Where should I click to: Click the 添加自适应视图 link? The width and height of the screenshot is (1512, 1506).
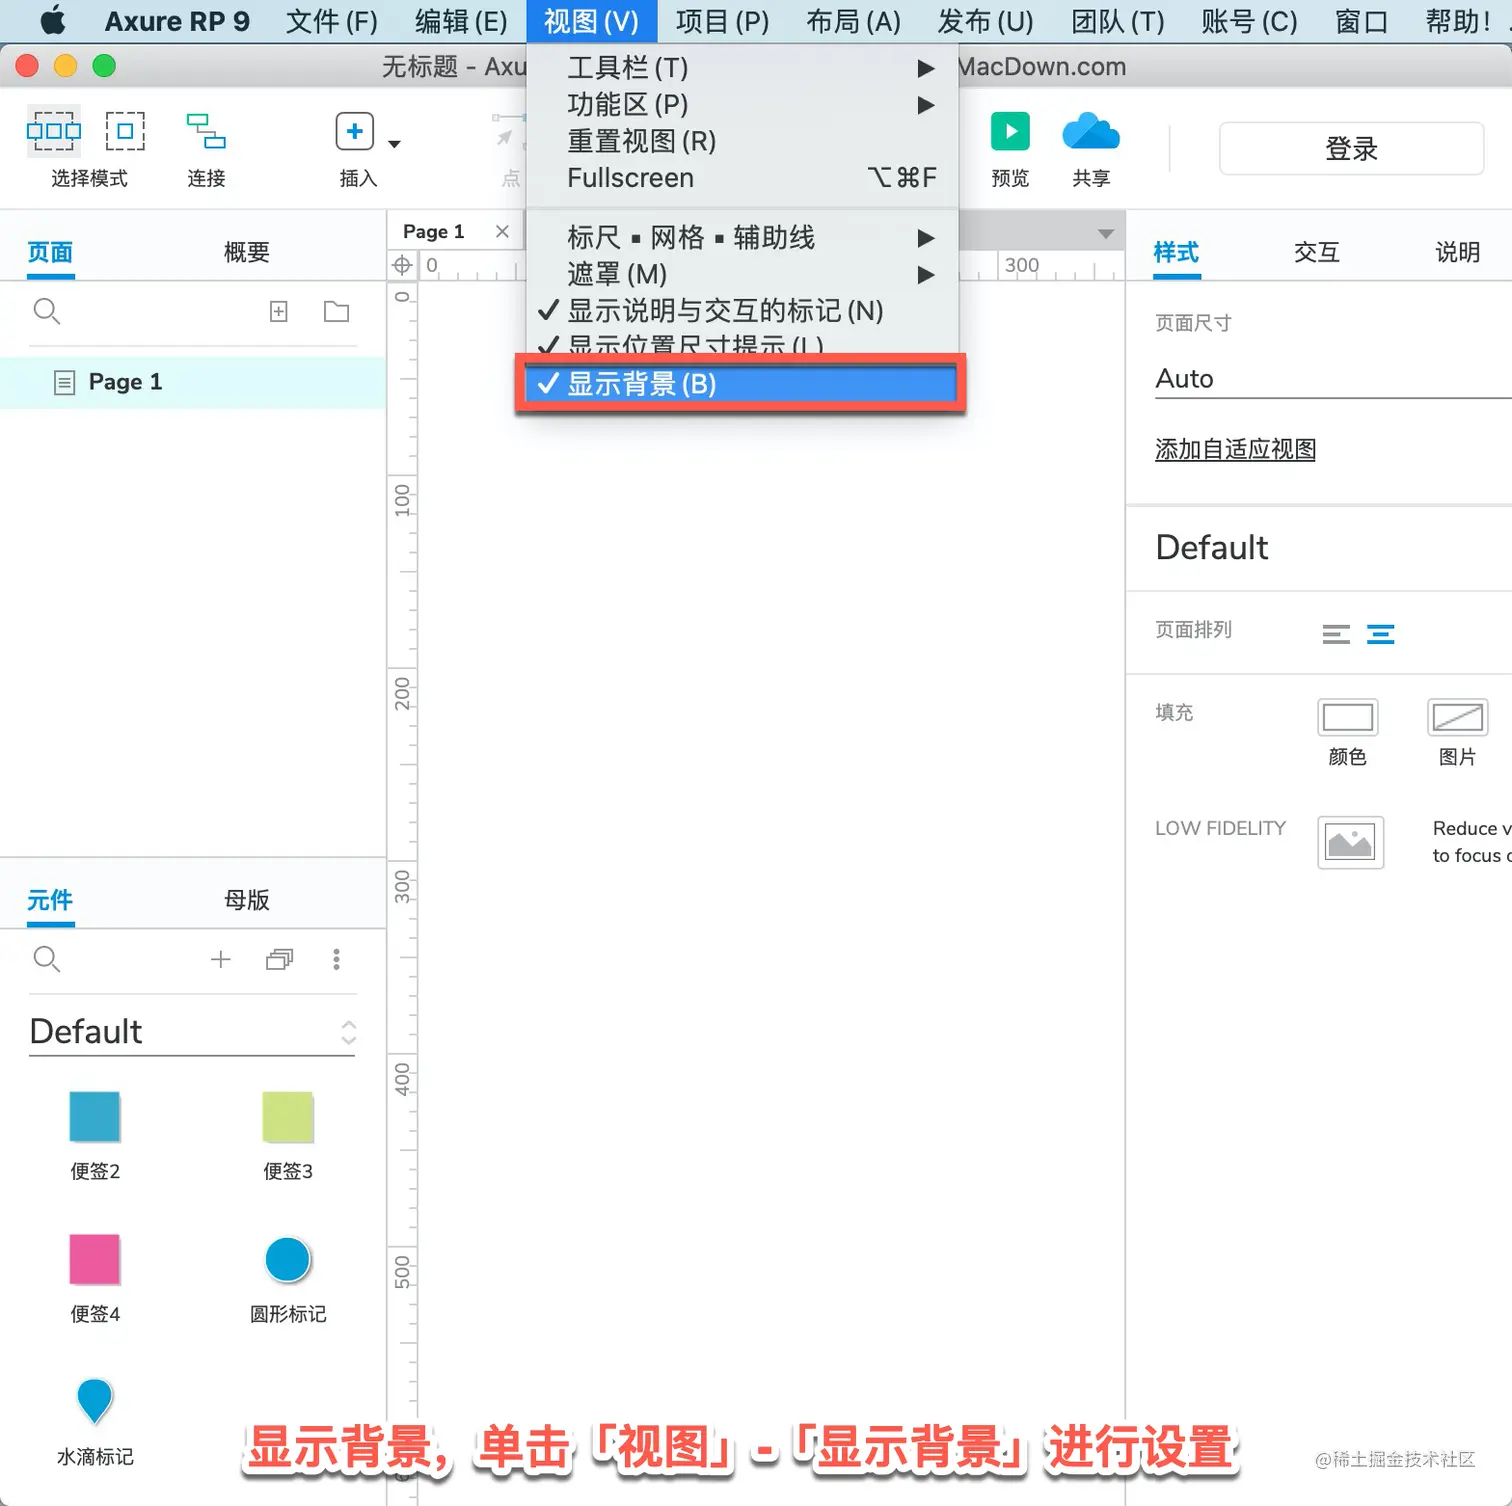[x=1235, y=450]
